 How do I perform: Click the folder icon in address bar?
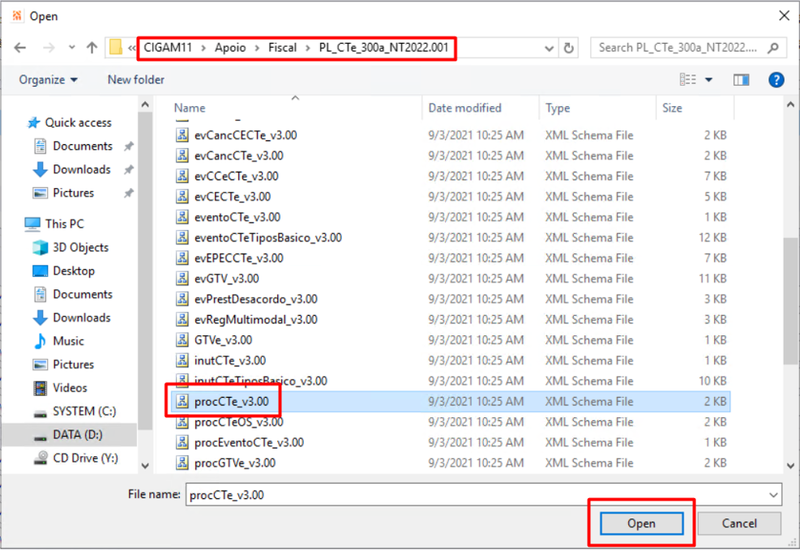[x=116, y=47]
